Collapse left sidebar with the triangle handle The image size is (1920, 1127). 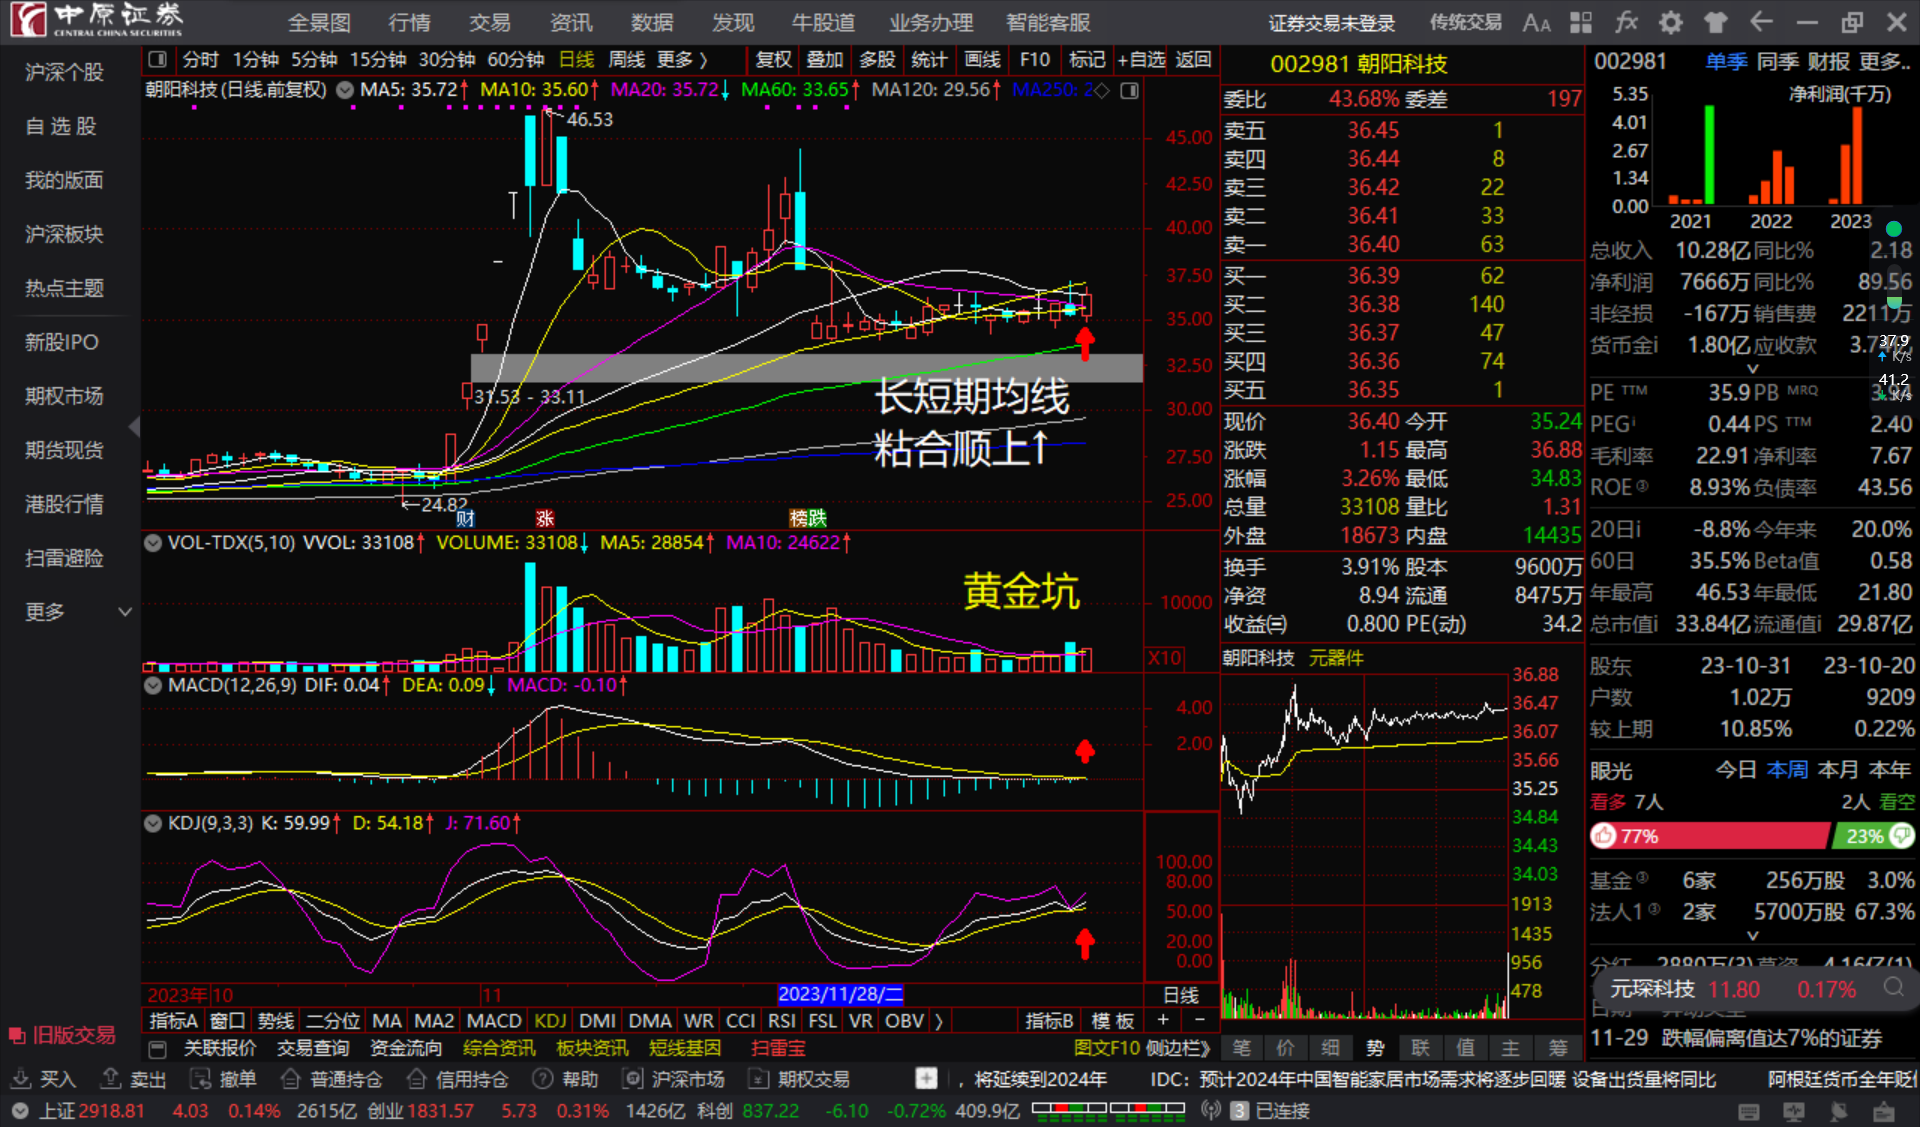click(134, 428)
